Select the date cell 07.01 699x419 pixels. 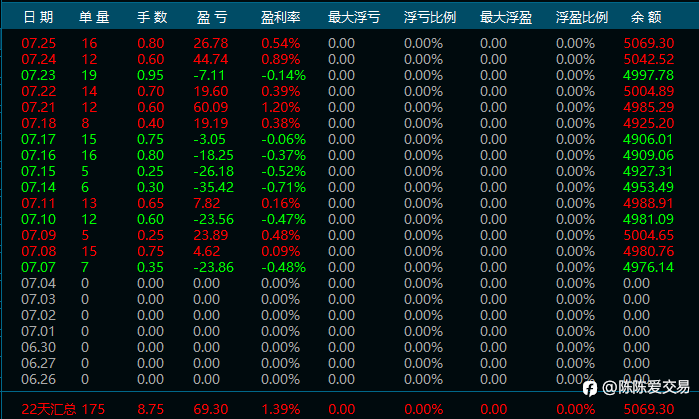click(x=39, y=332)
